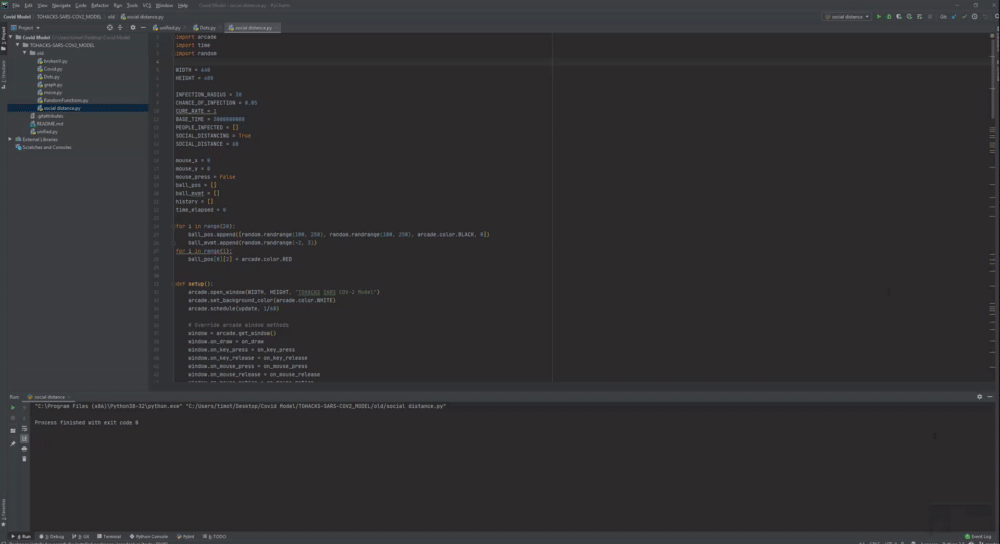Open the Terminal tool window

(109, 536)
